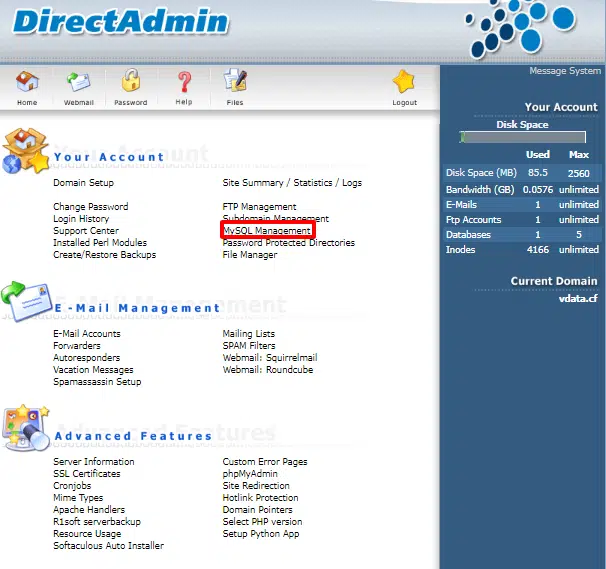Open Mime Types
The height and width of the screenshot is (569, 606).
pos(78,497)
